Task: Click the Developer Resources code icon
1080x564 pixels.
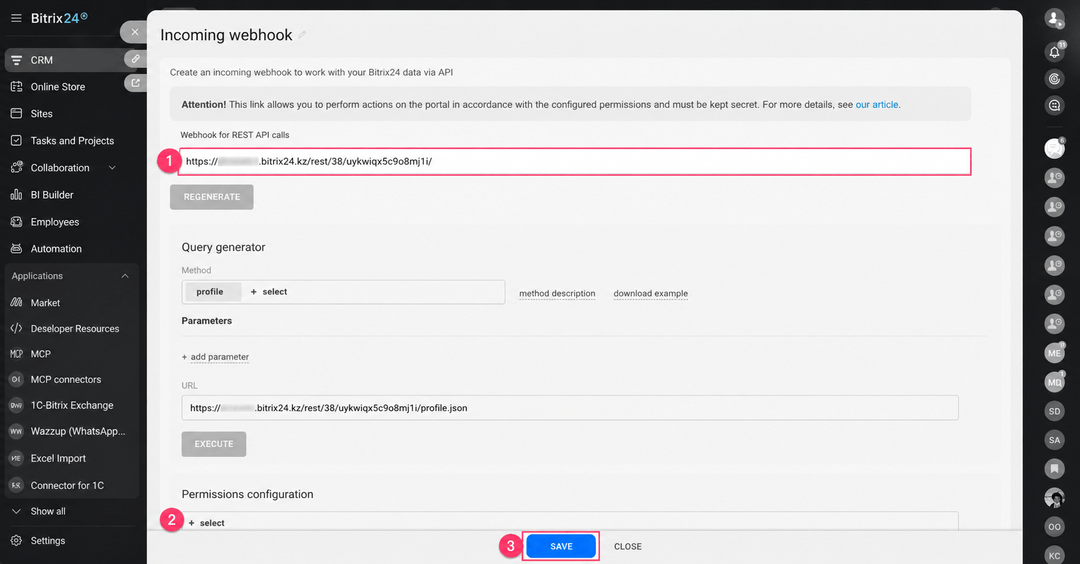Action: point(17,328)
